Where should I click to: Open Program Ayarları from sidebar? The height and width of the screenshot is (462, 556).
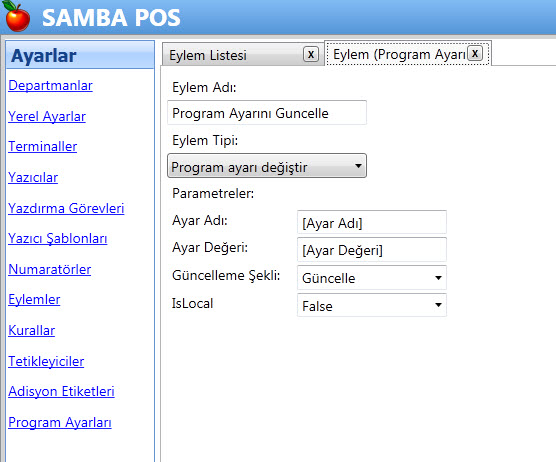tap(60, 422)
